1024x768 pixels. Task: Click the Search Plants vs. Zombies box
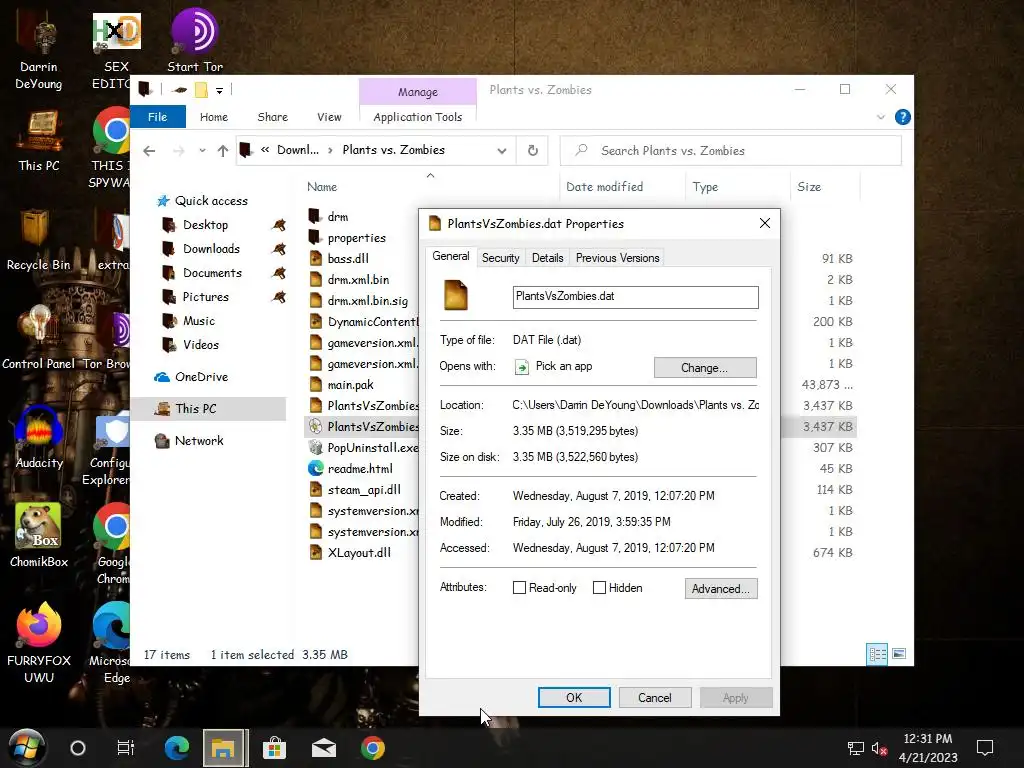point(731,151)
